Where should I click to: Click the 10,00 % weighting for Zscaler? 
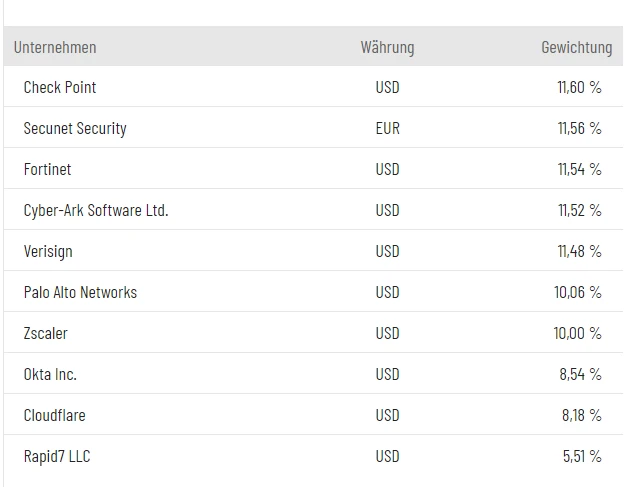click(577, 334)
